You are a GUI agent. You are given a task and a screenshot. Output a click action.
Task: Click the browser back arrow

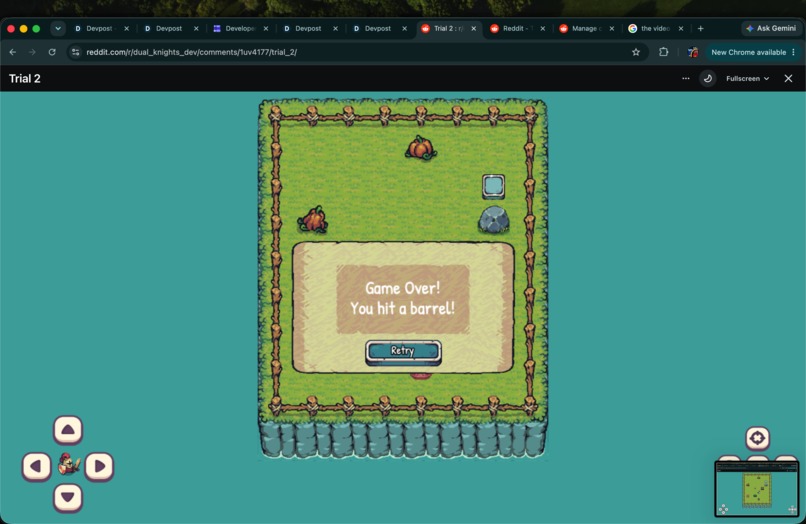[x=13, y=52]
